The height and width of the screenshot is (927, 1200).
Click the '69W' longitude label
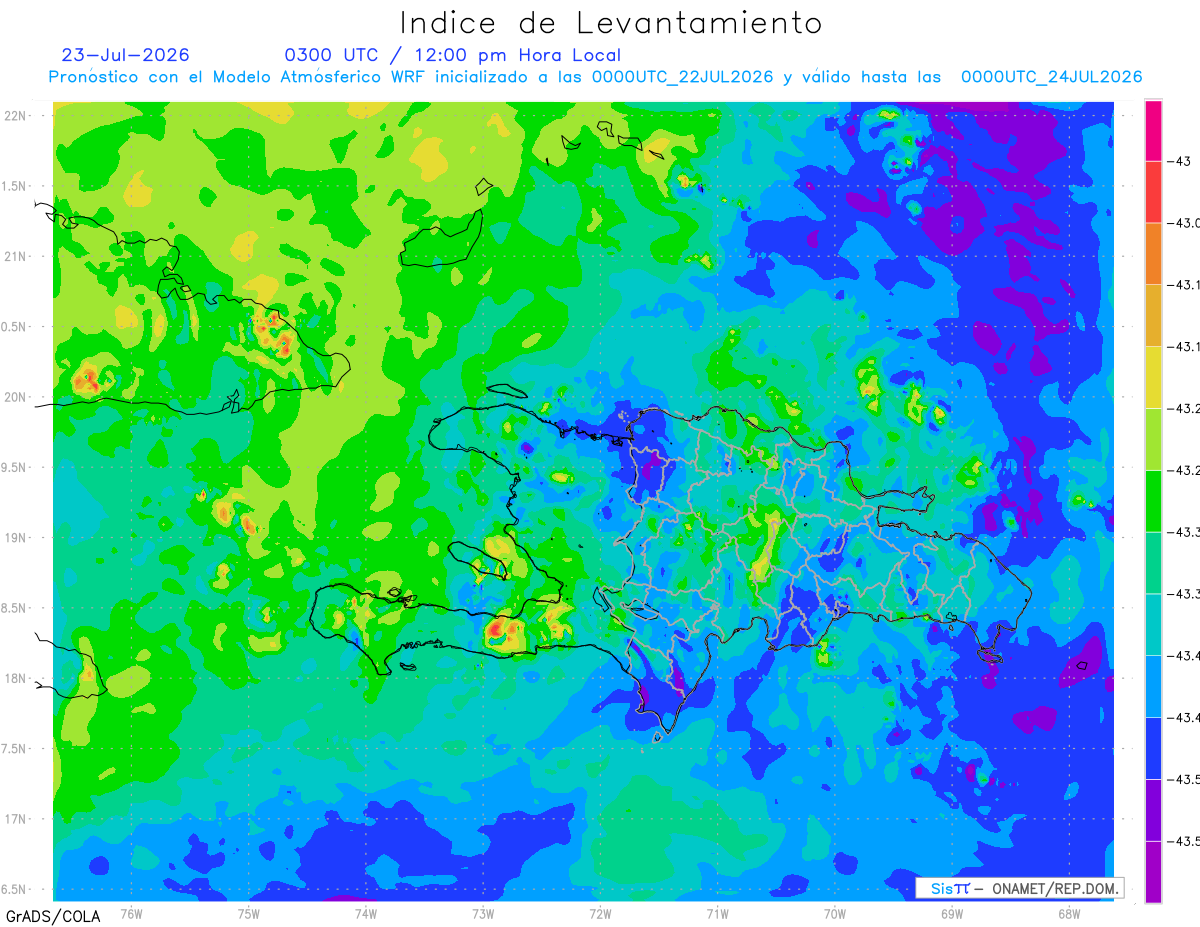coord(952,914)
